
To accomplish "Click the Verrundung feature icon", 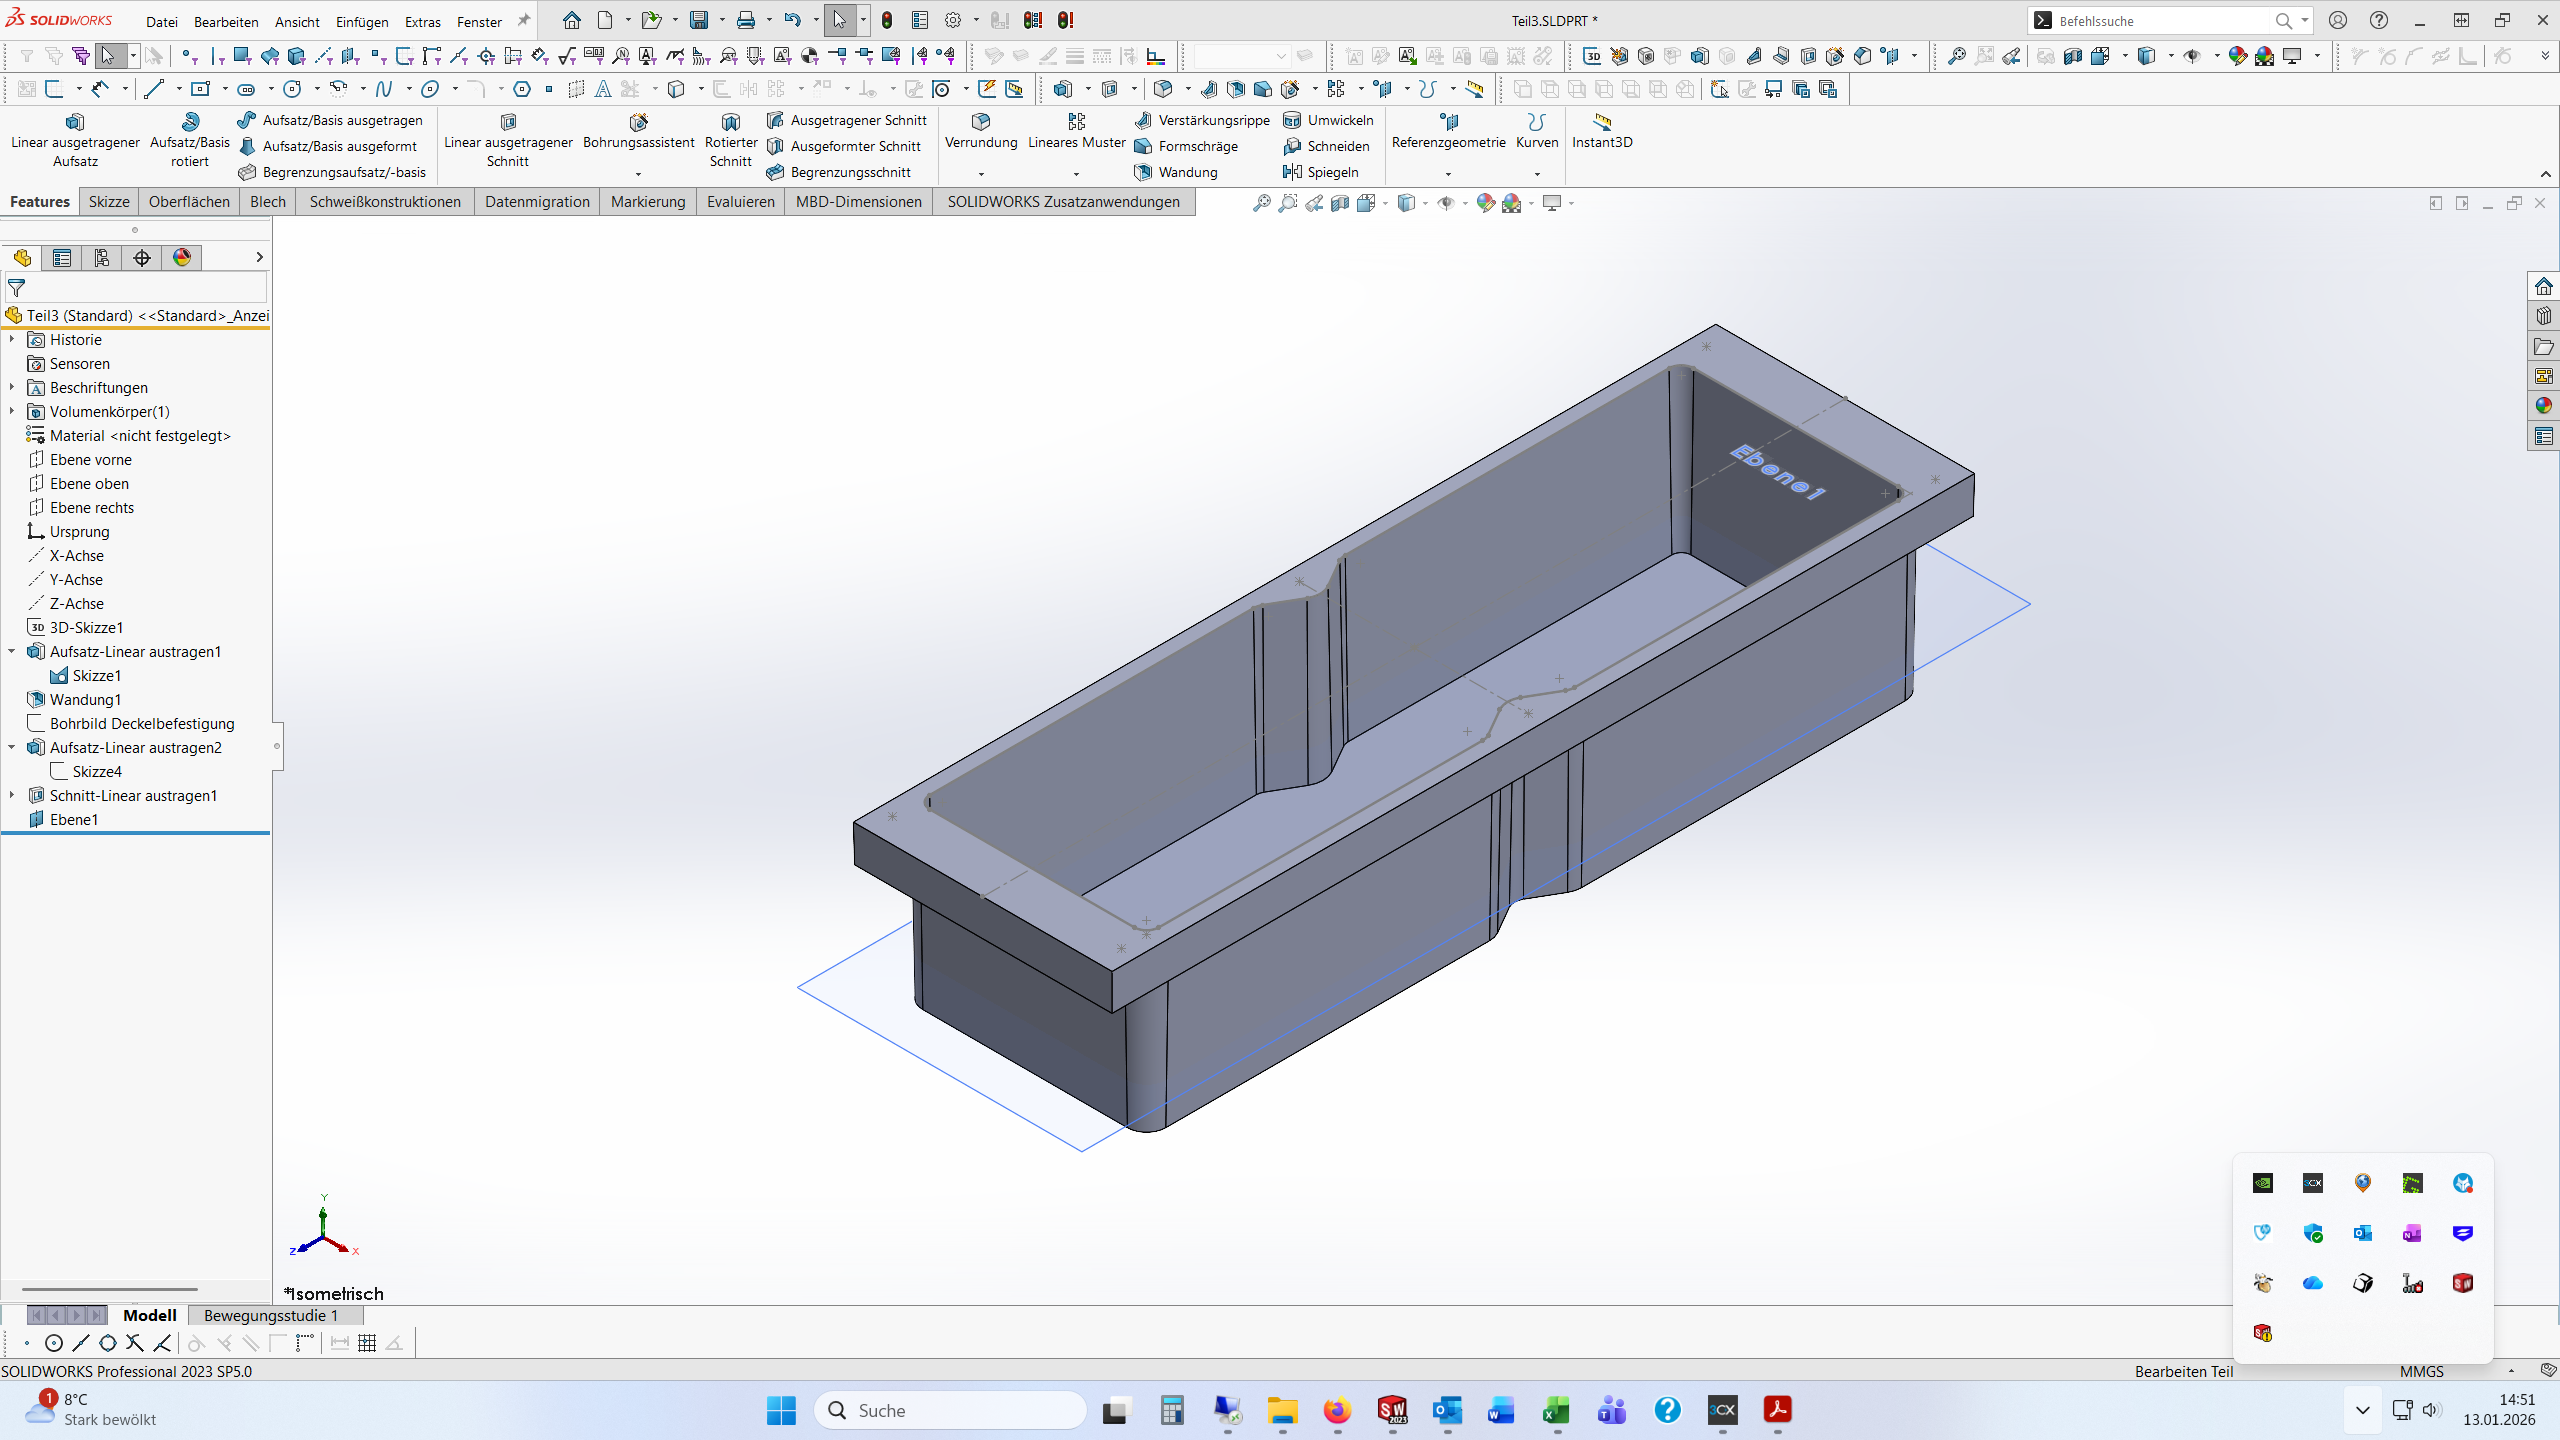I will [980, 121].
